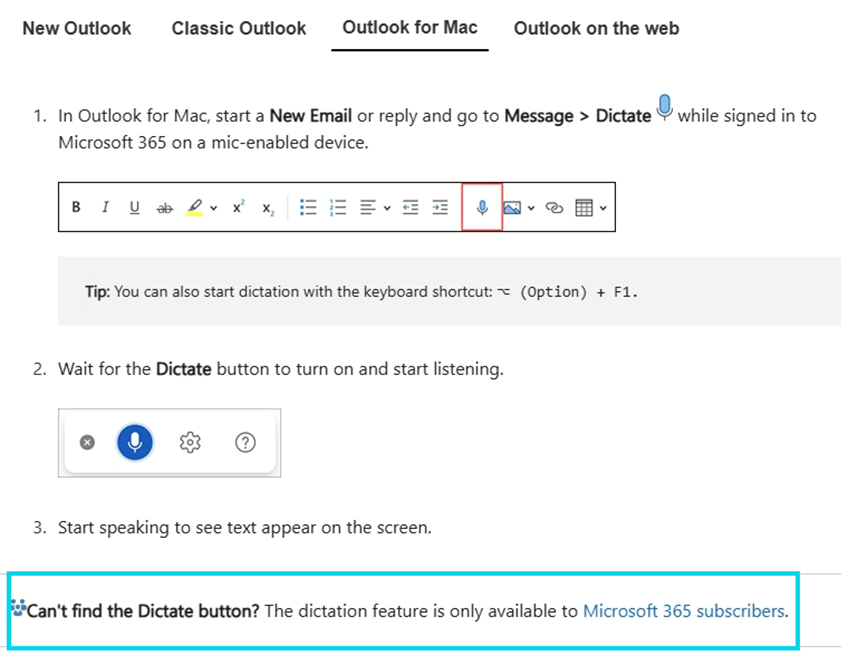
Task: Apply Superscript formatting
Action: pyautogui.click(x=238, y=206)
